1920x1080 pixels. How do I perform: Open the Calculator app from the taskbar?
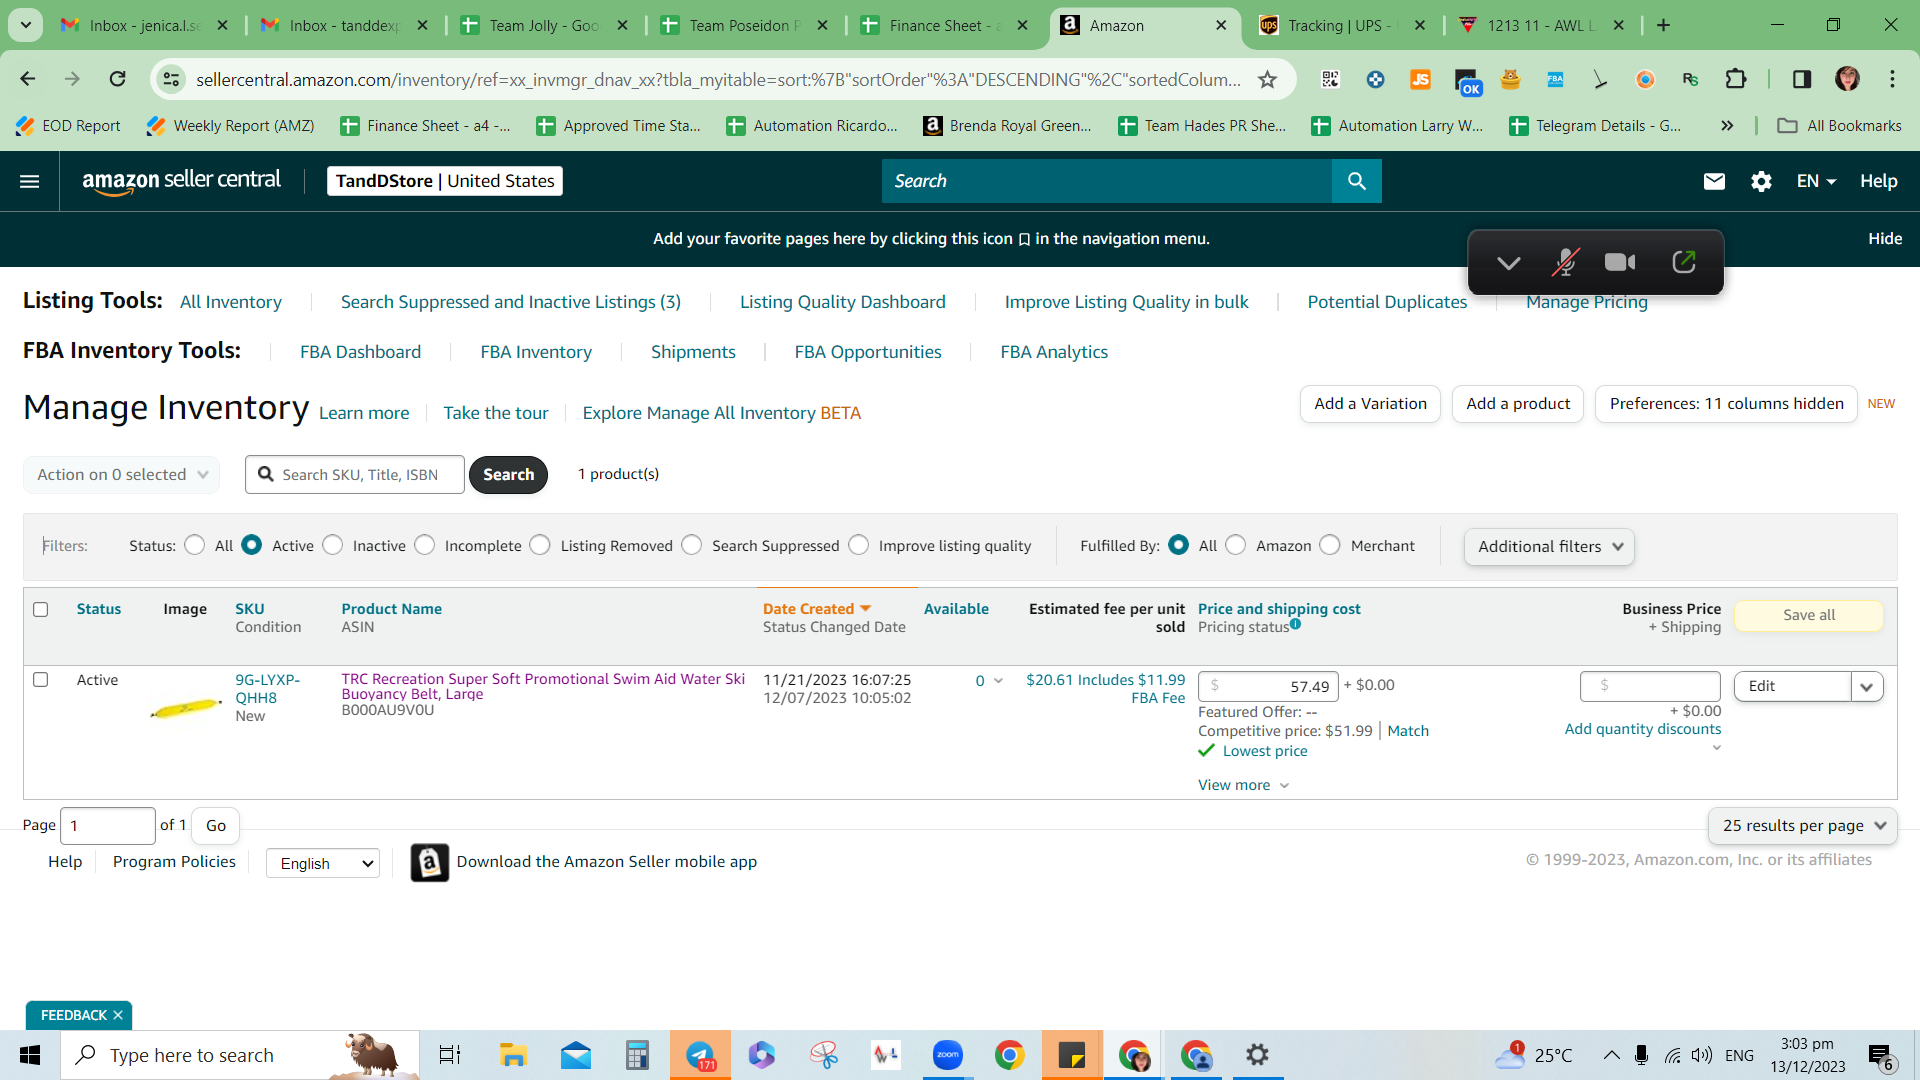pyautogui.click(x=637, y=1055)
